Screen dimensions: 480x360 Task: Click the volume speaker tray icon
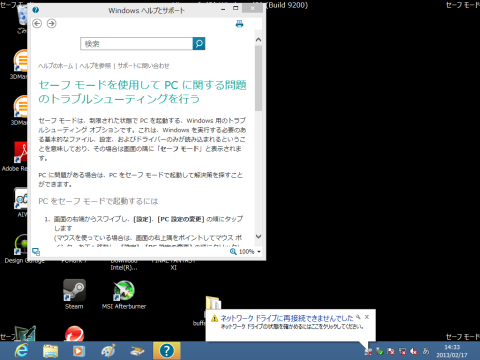point(414,351)
